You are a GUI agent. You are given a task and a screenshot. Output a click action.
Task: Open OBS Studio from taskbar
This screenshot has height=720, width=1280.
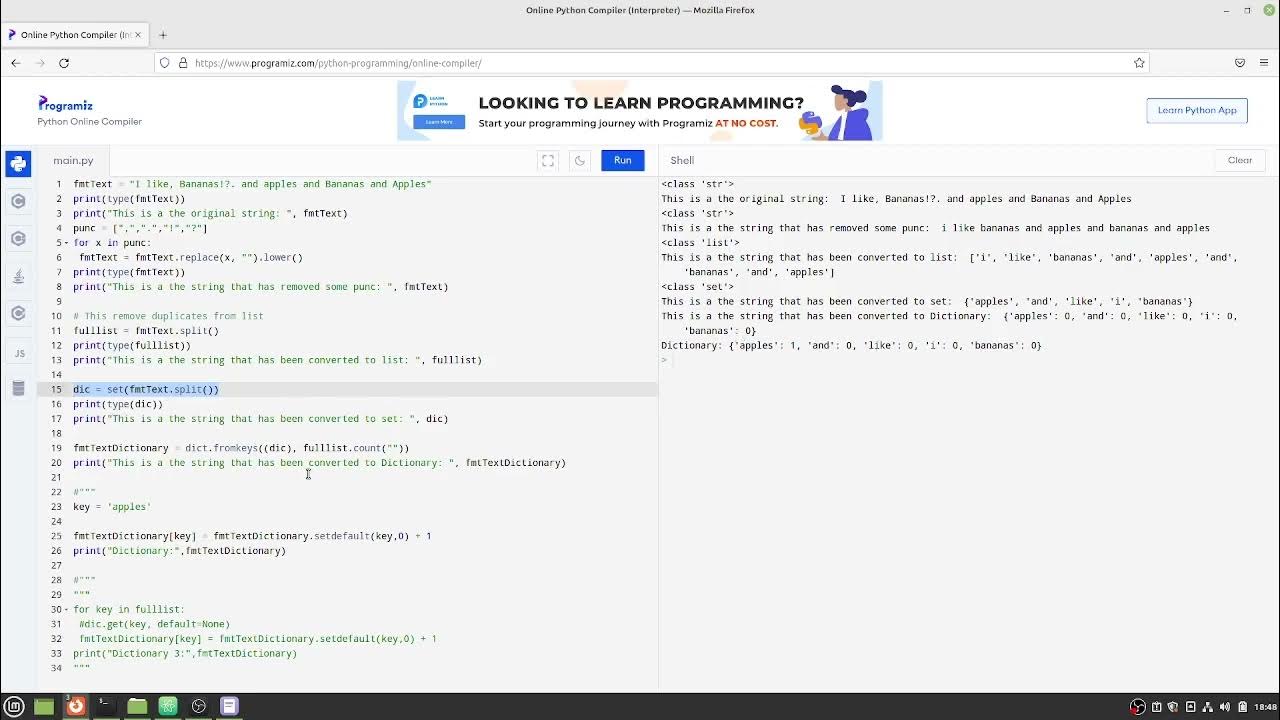point(199,706)
